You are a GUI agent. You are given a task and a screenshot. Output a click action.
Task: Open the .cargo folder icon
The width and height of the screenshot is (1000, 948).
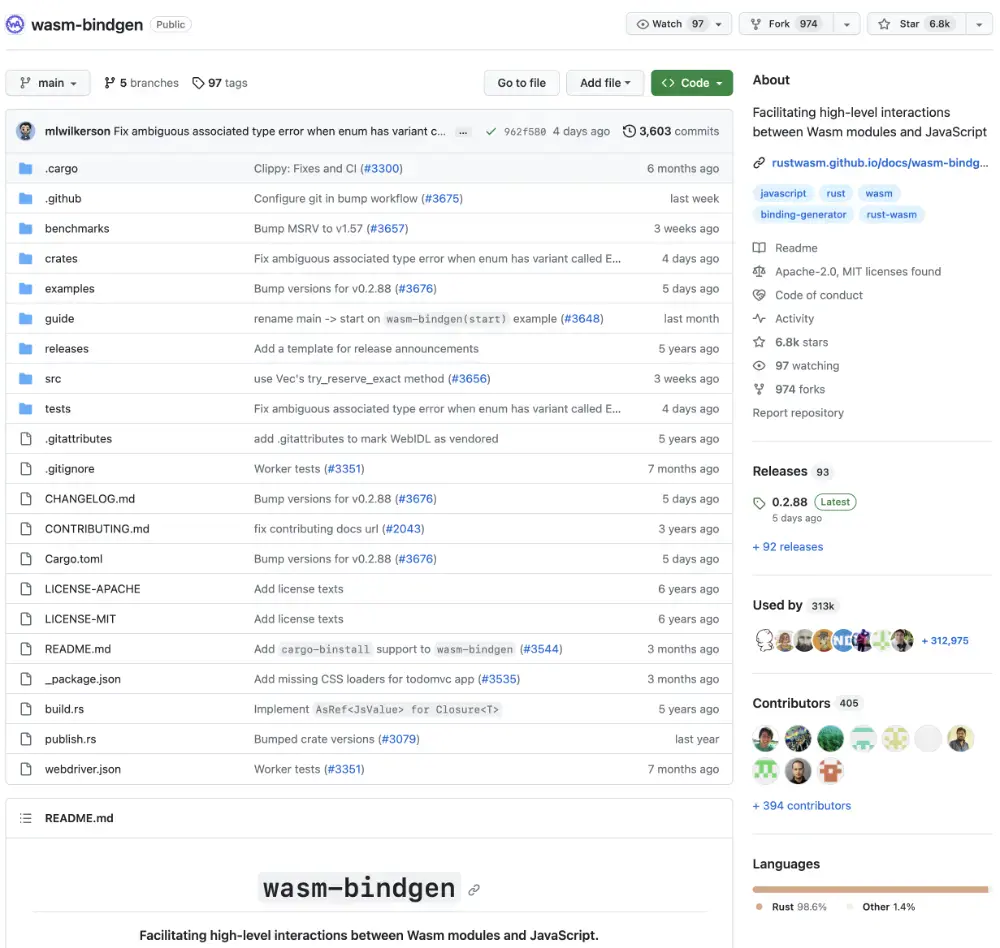26,169
